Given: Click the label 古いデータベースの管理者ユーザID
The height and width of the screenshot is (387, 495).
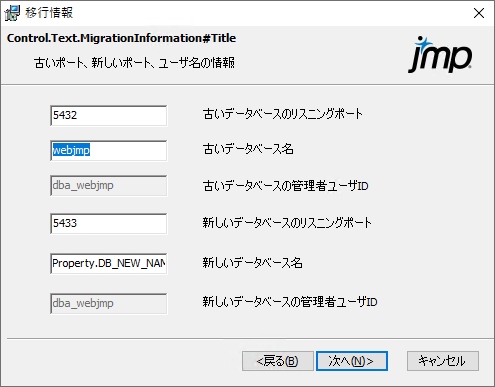Looking at the screenshot, I should (286, 186).
